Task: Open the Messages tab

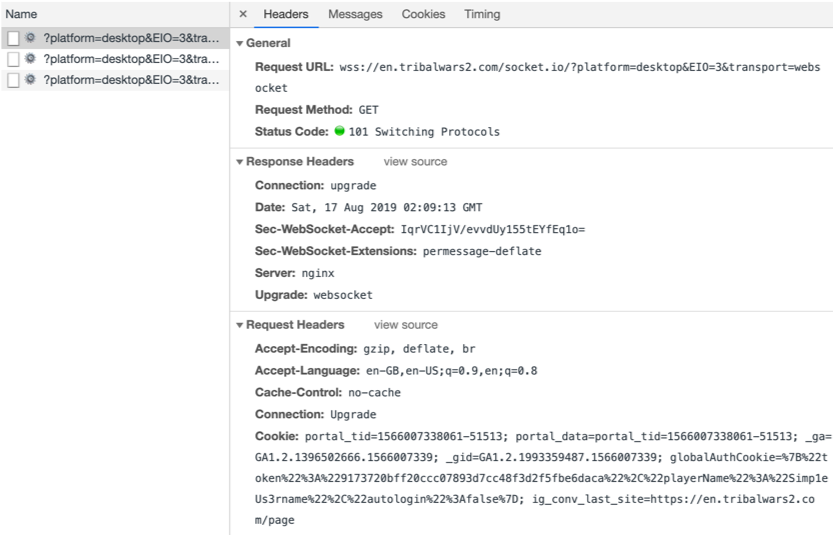Action: pyautogui.click(x=355, y=14)
